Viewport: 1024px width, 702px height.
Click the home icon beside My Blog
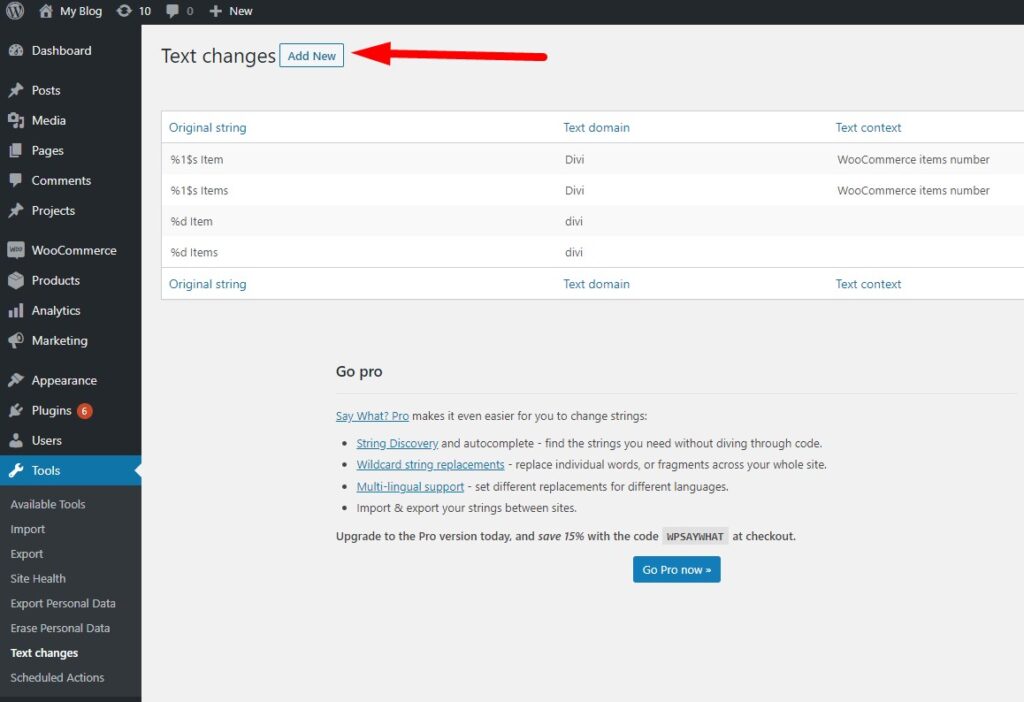point(46,11)
